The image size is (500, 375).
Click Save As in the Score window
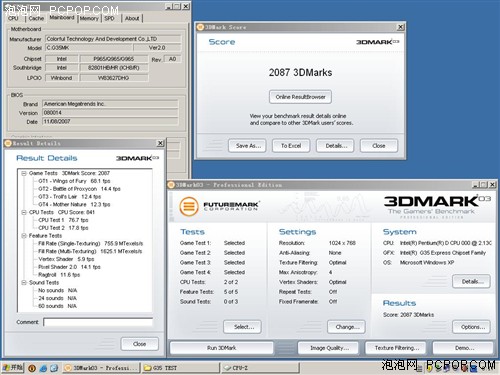coord(247,146)
